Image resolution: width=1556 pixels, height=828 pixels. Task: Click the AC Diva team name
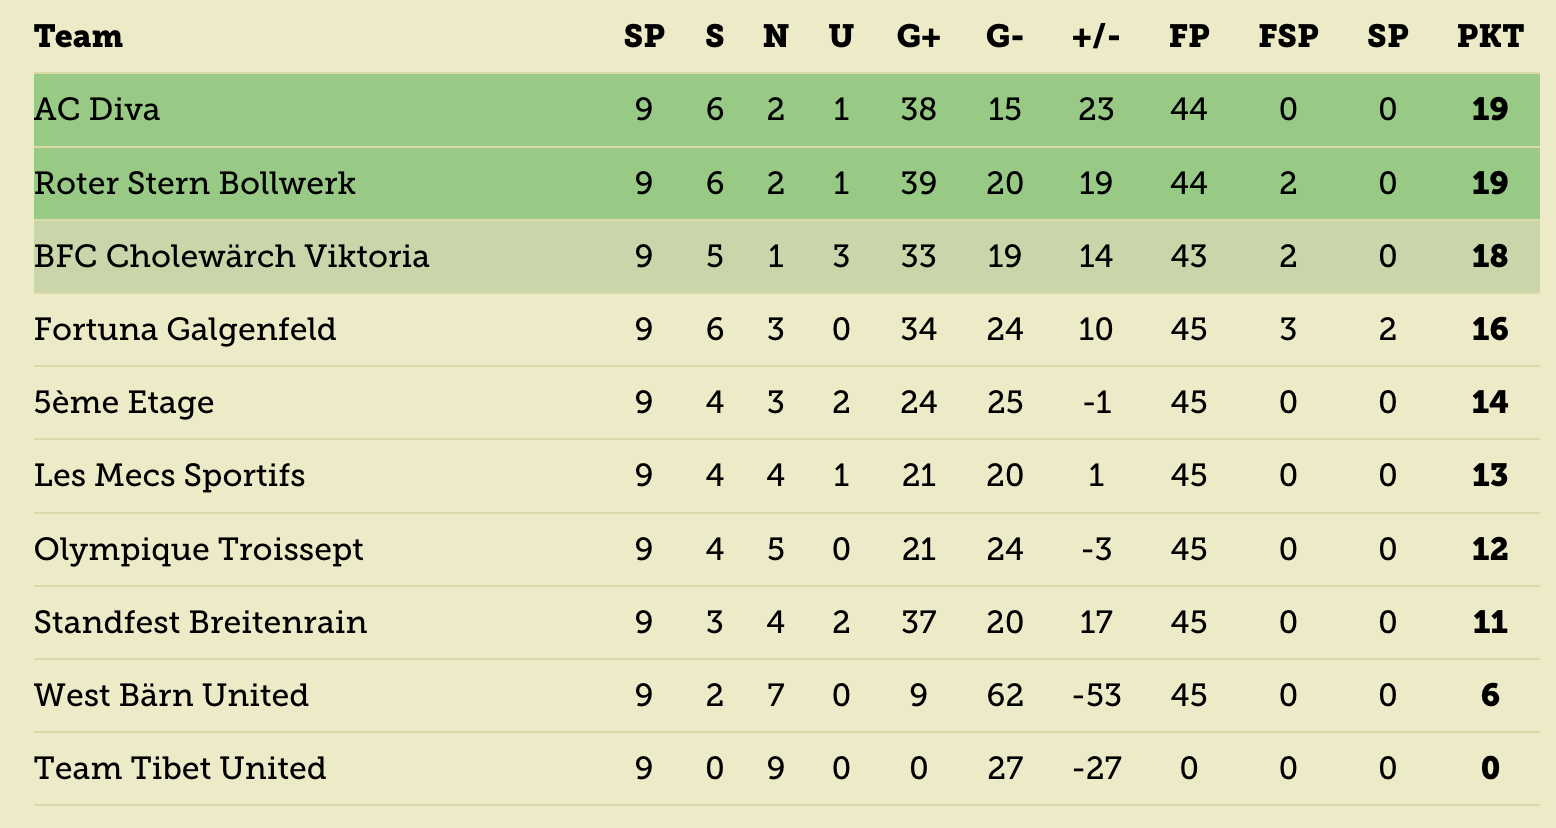[97, 109]
